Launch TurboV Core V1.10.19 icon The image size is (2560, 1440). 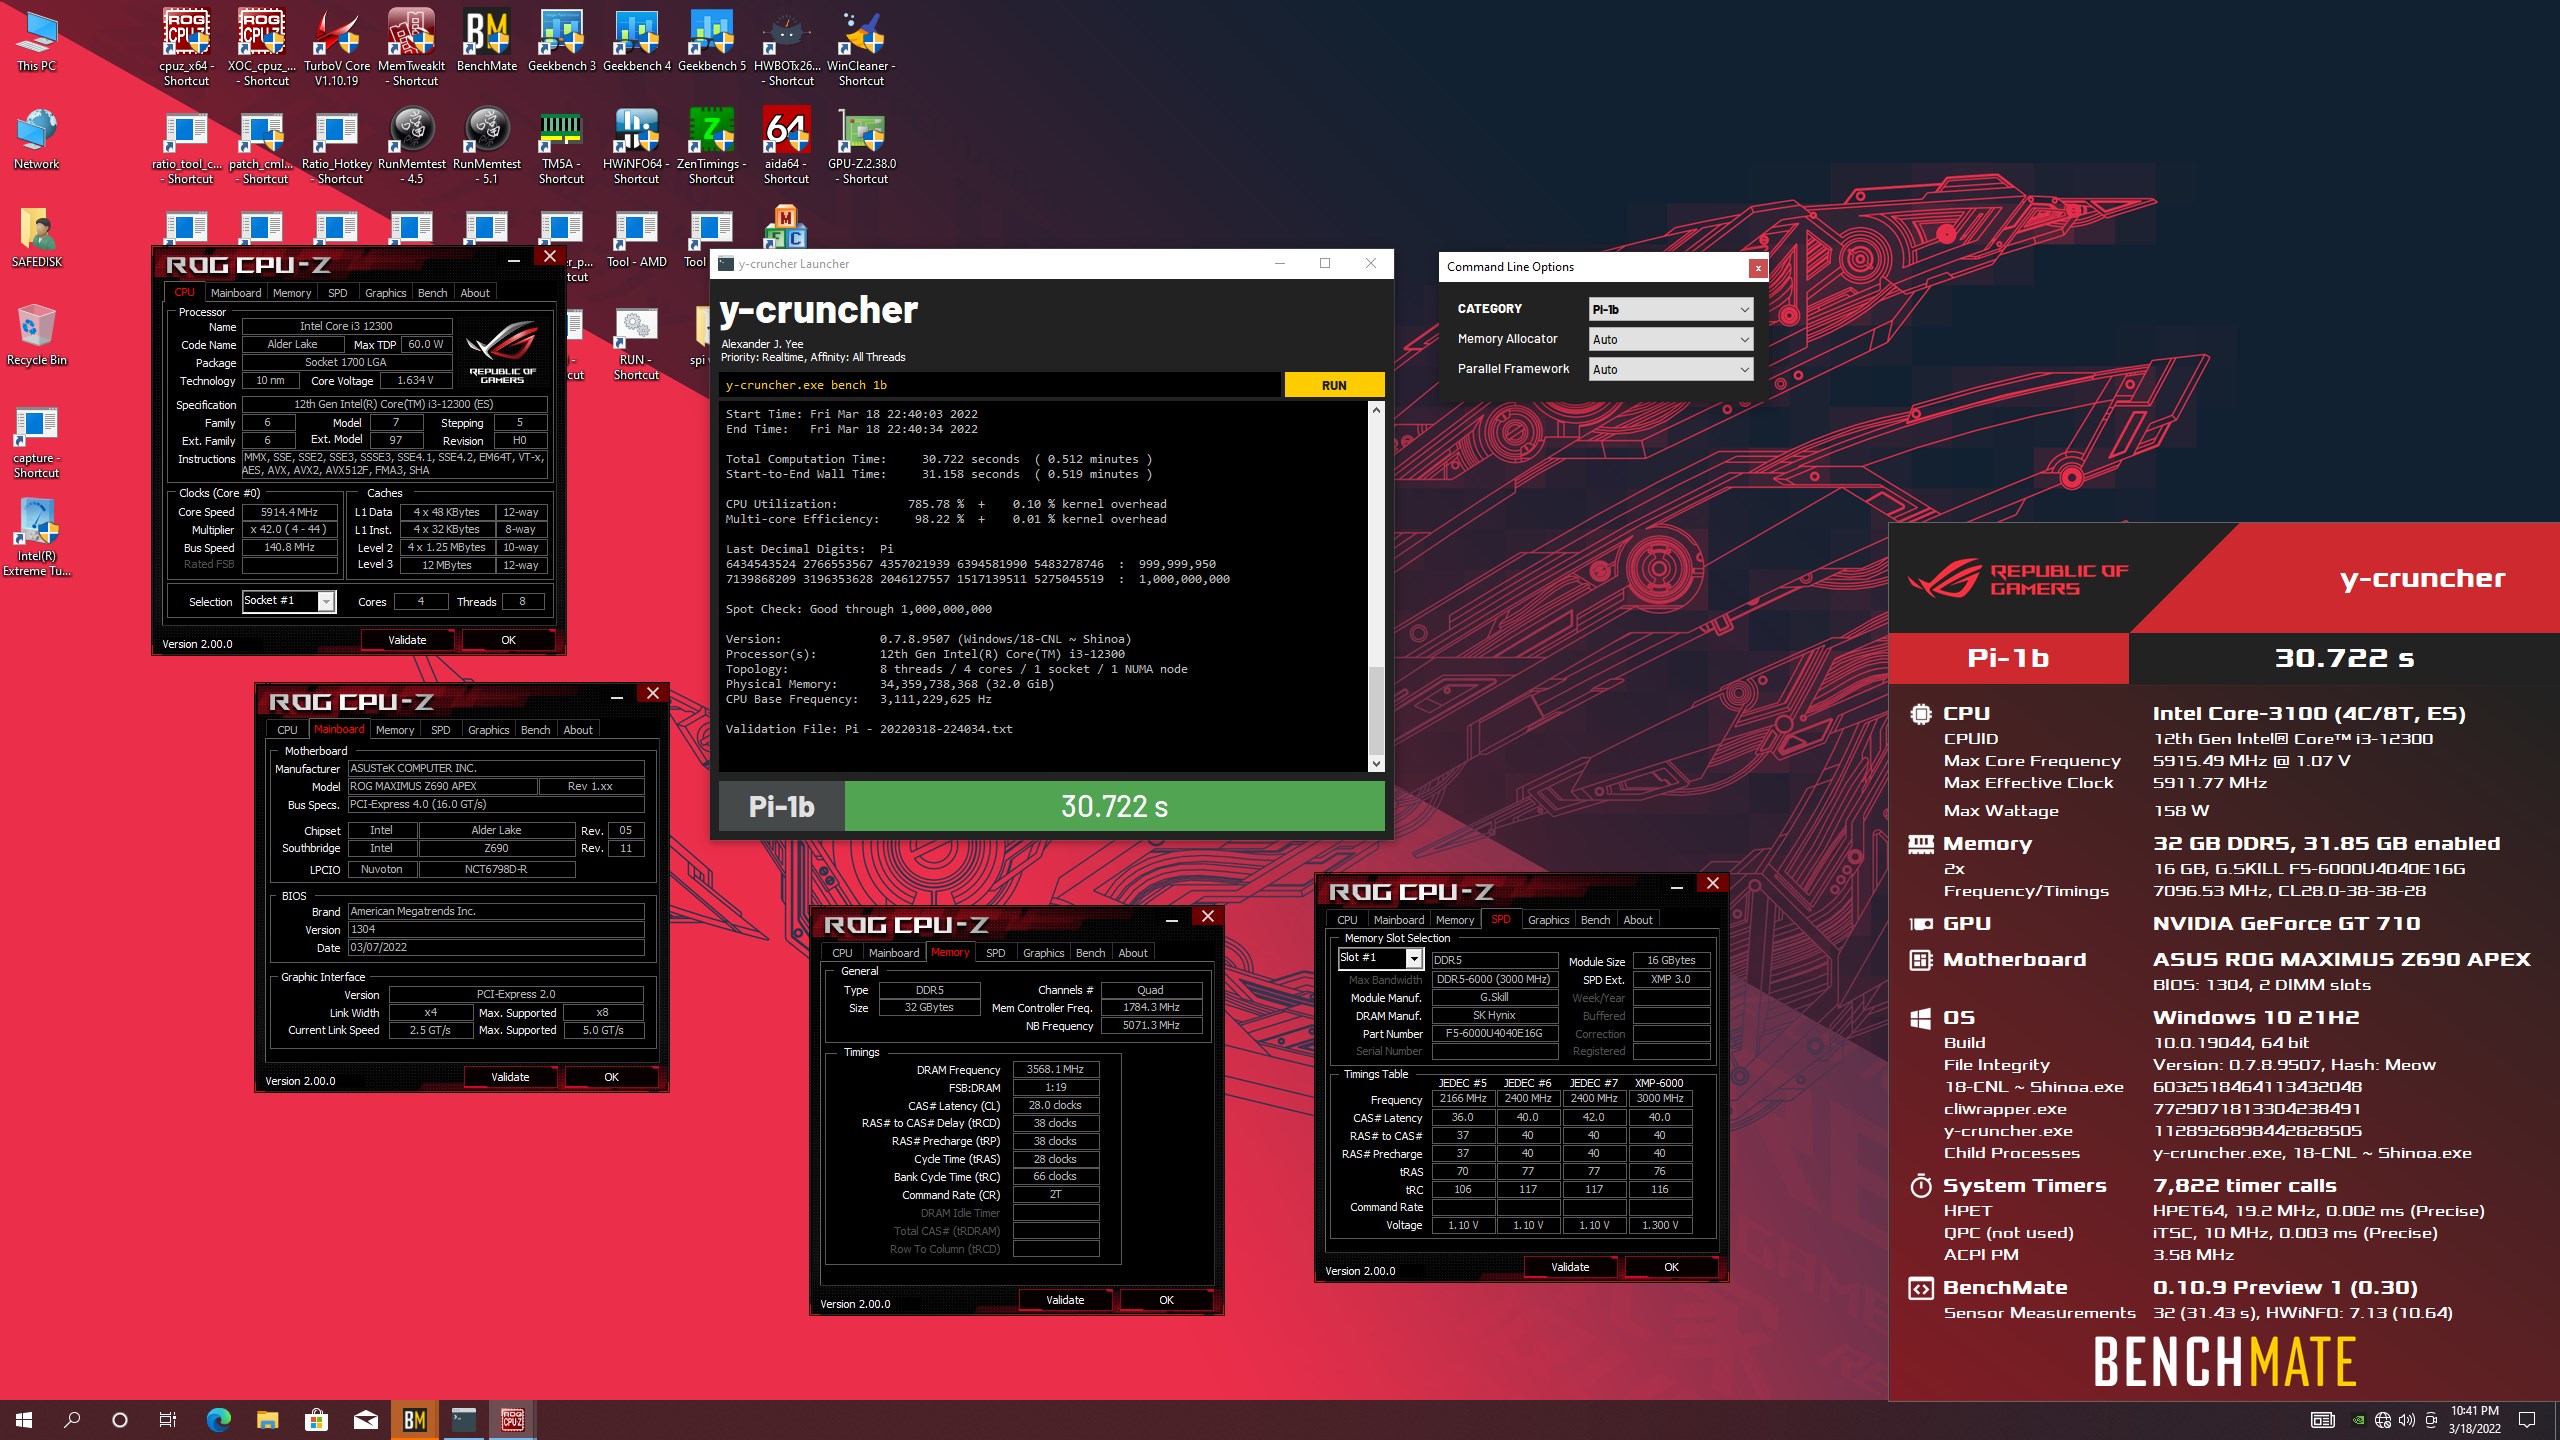tap(337, 46)
